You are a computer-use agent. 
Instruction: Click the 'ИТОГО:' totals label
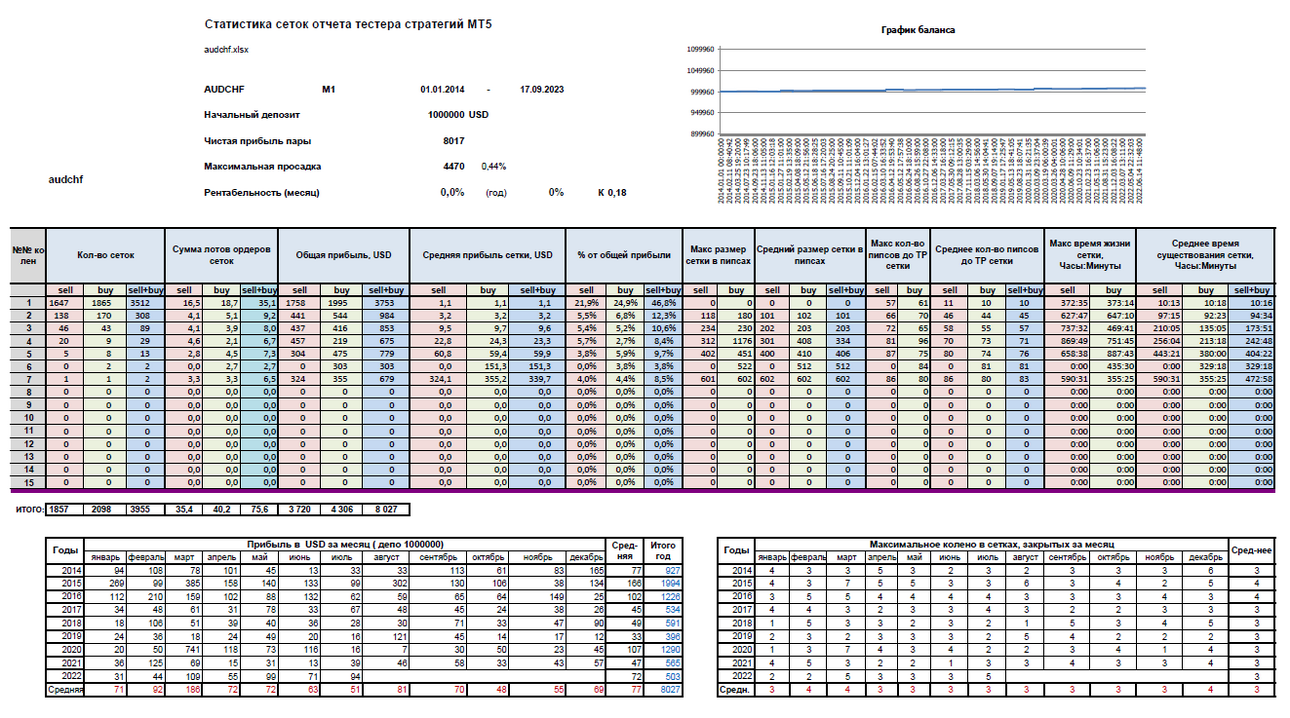click(31, 509)
